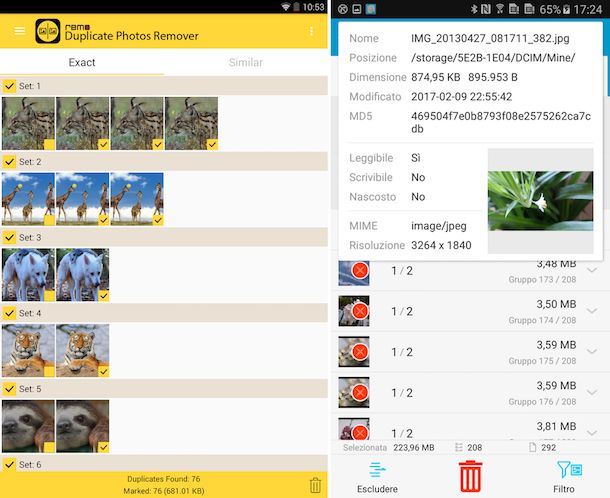Tap the image notification icon in the status bar

pyautogui.click(x=357, y=9)
